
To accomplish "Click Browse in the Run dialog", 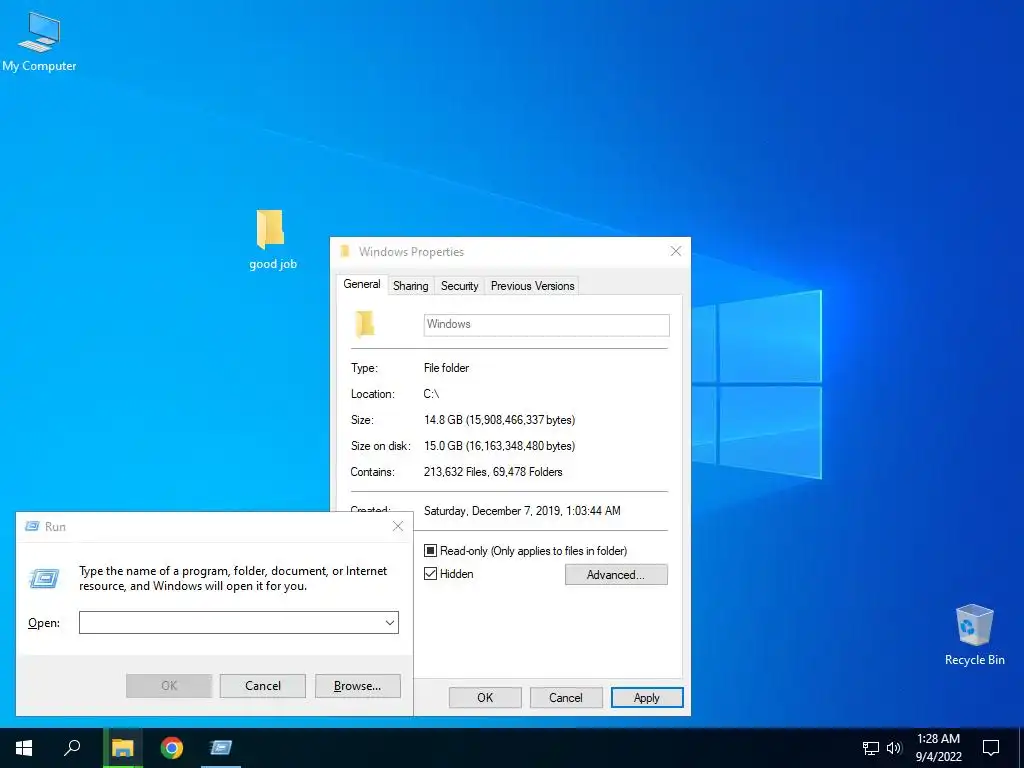I will point(357,686).
